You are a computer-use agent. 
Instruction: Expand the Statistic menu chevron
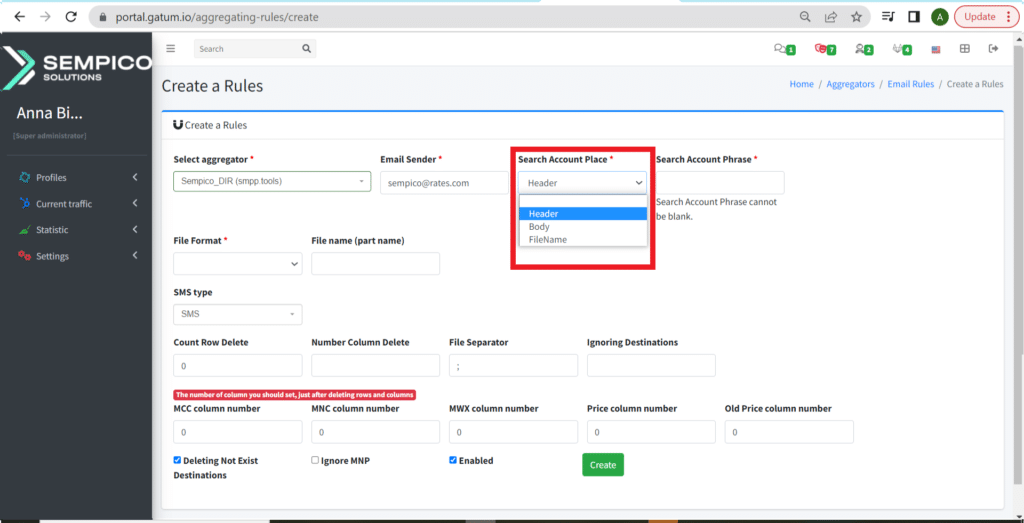tap(135, 229)
